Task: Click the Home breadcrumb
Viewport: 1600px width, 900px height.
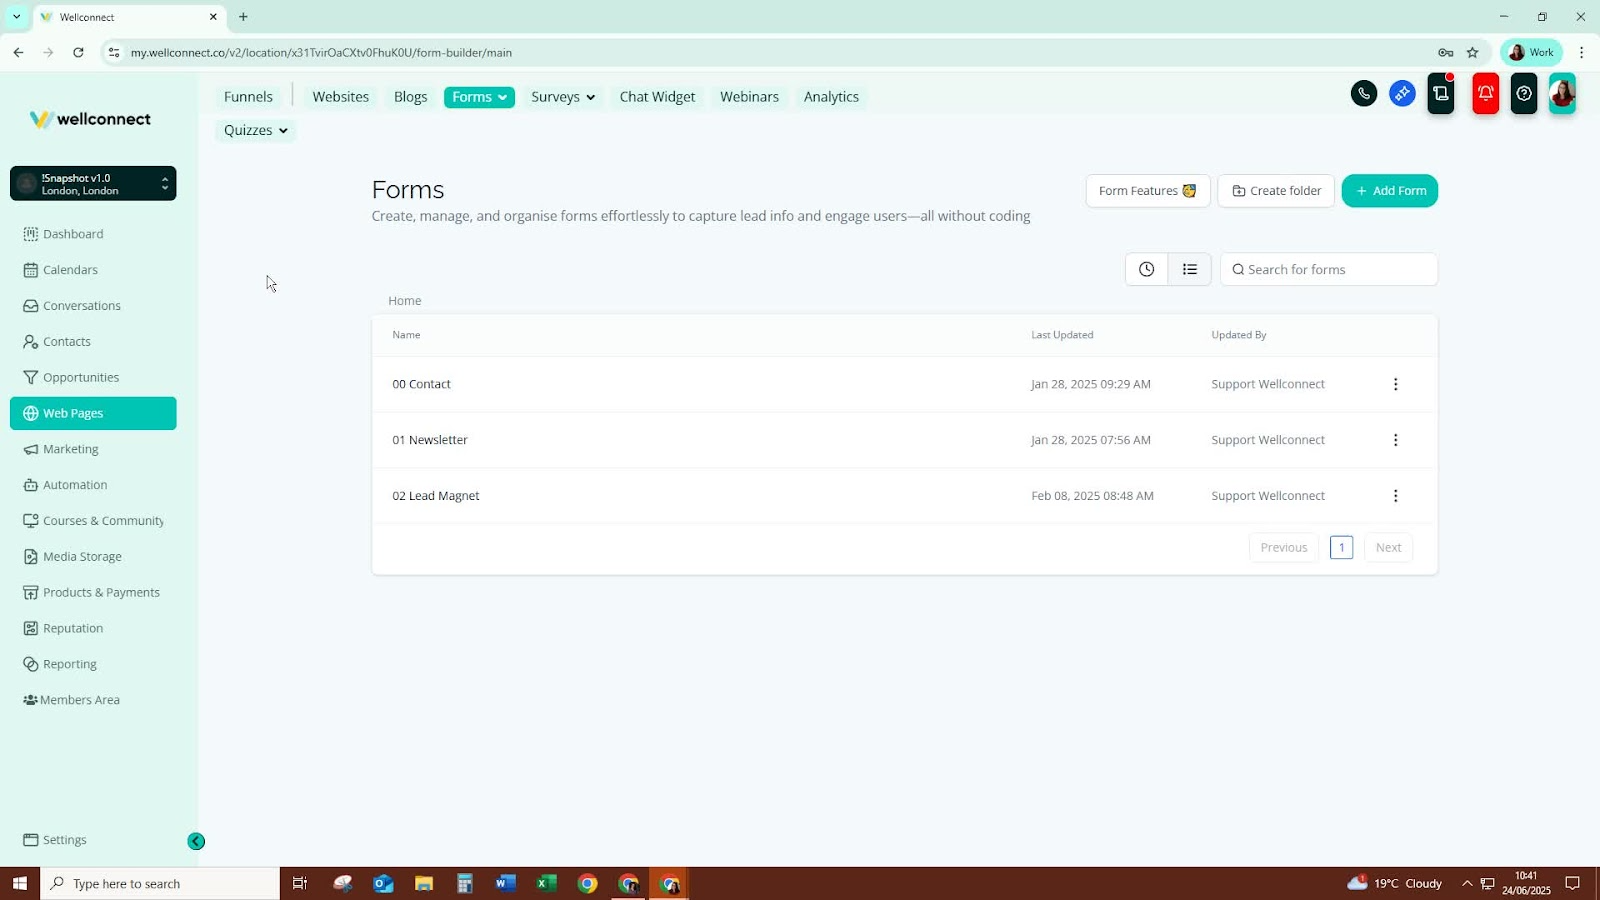Action: tap(405, 301)
